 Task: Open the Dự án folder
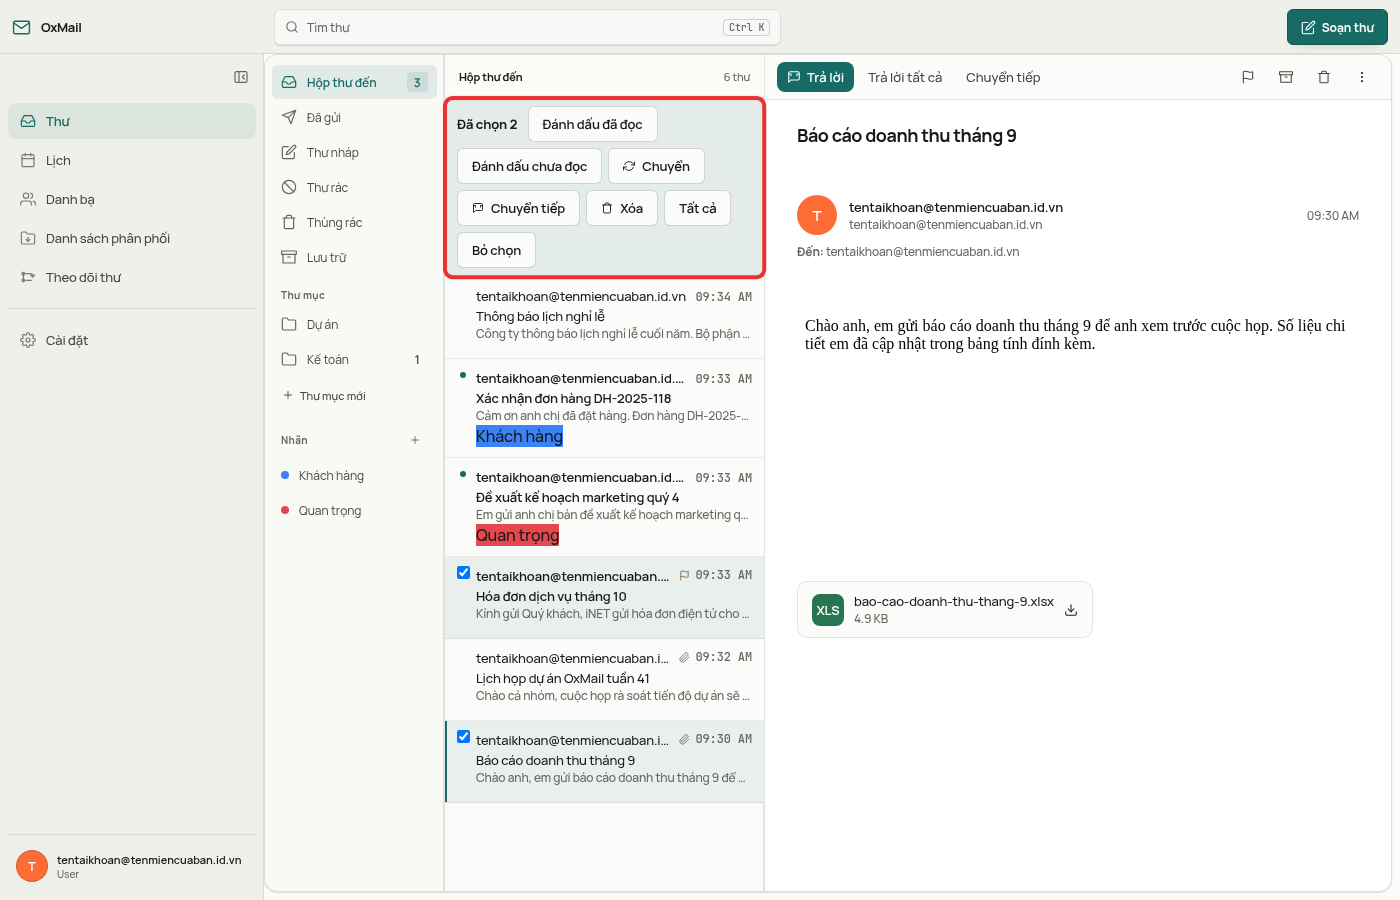[x=354, y=324]
